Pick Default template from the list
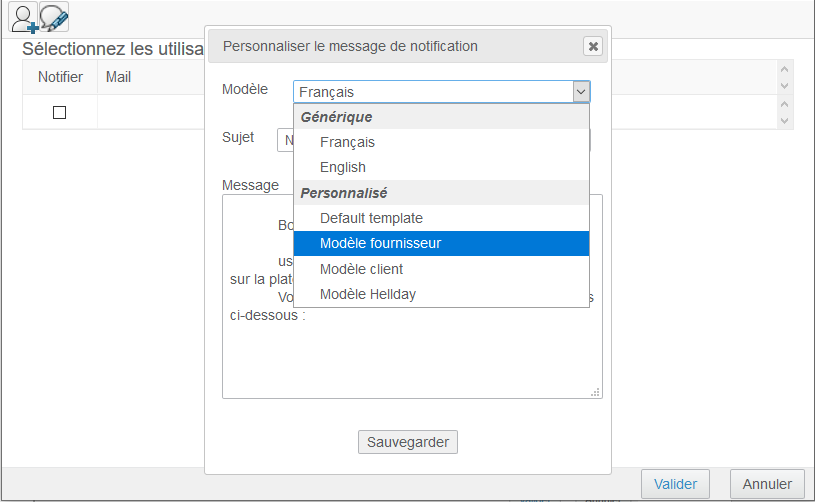Image resolution: width=815 pixels, height=502 pixels. click(x=371, y=217)
